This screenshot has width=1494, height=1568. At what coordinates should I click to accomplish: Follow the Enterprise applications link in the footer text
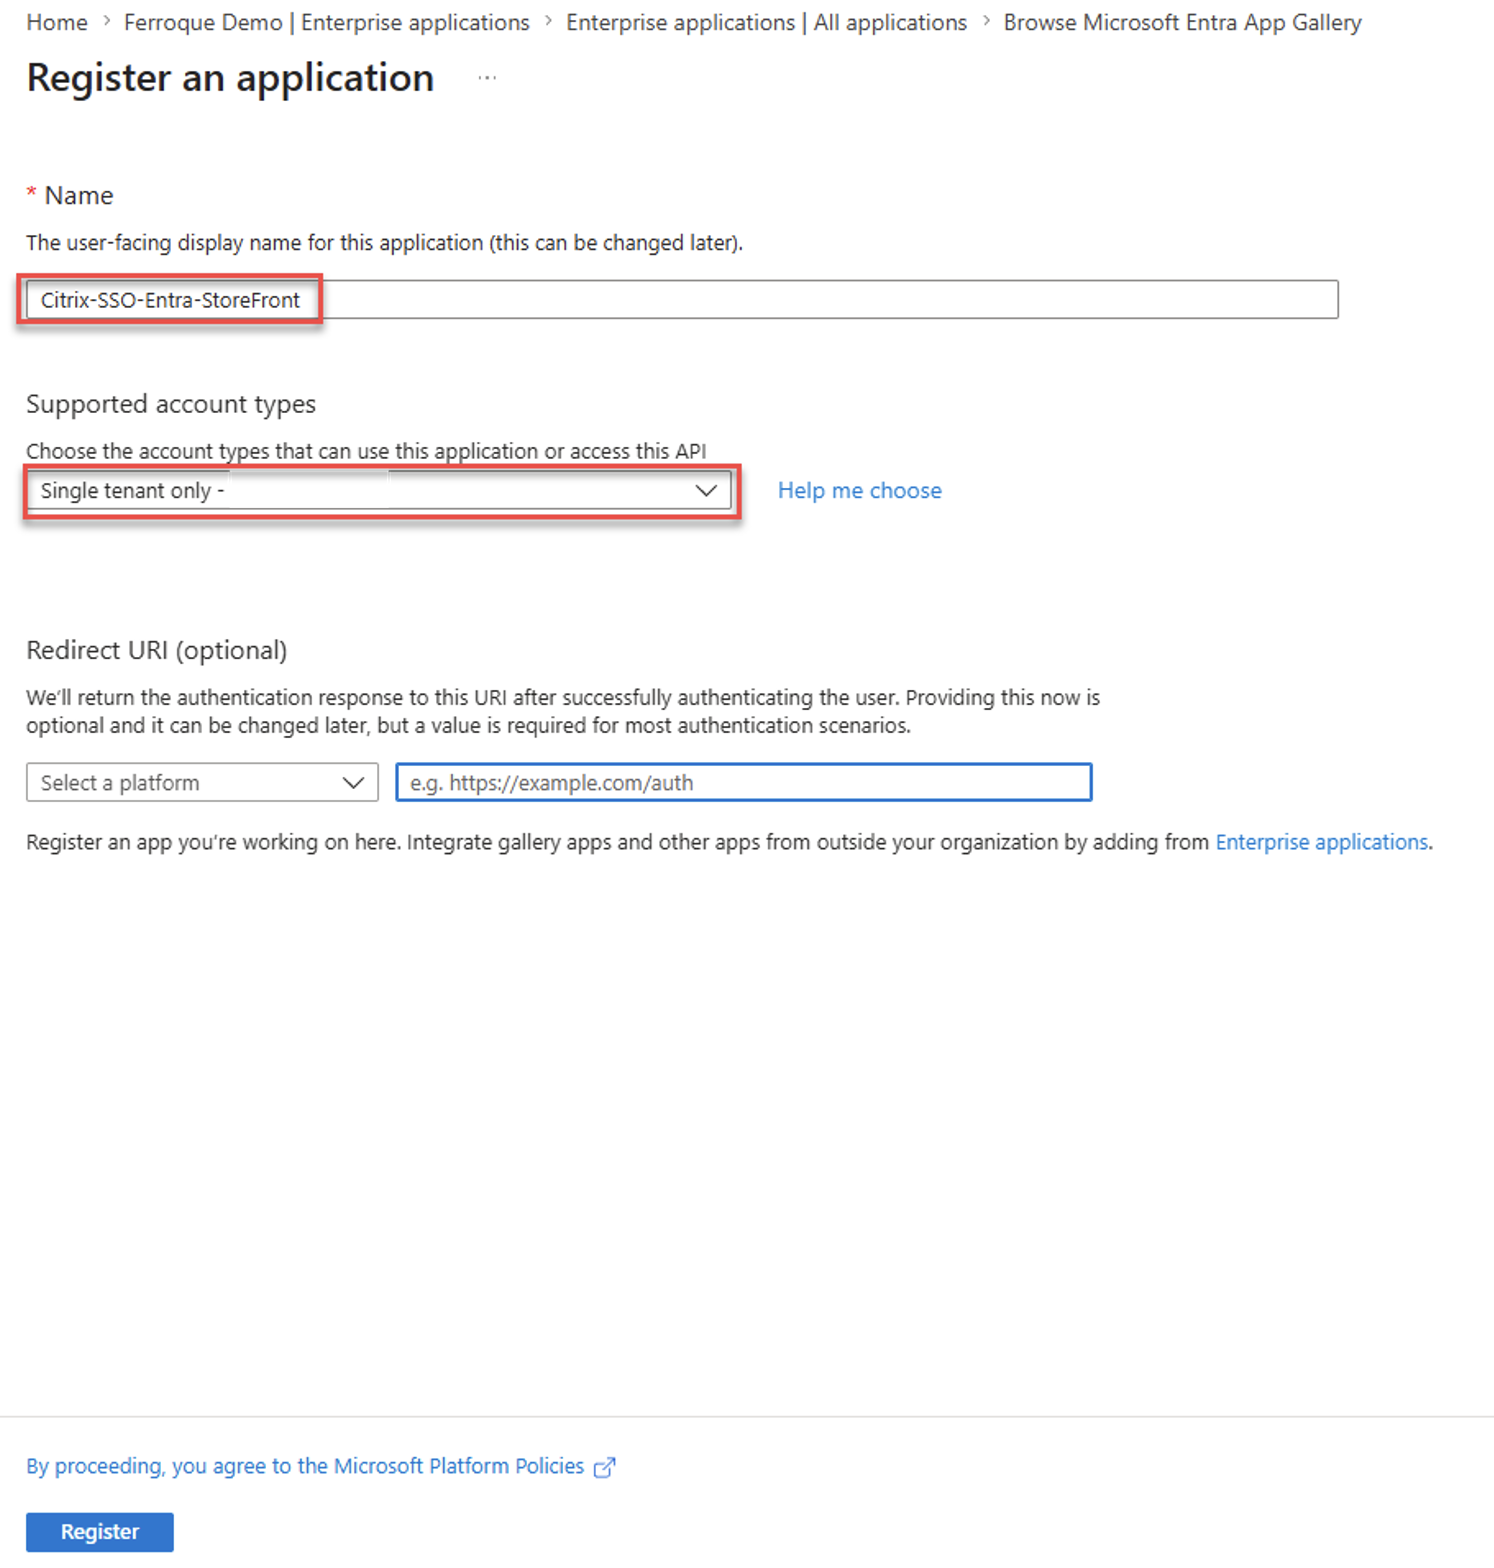[1321, 842]
